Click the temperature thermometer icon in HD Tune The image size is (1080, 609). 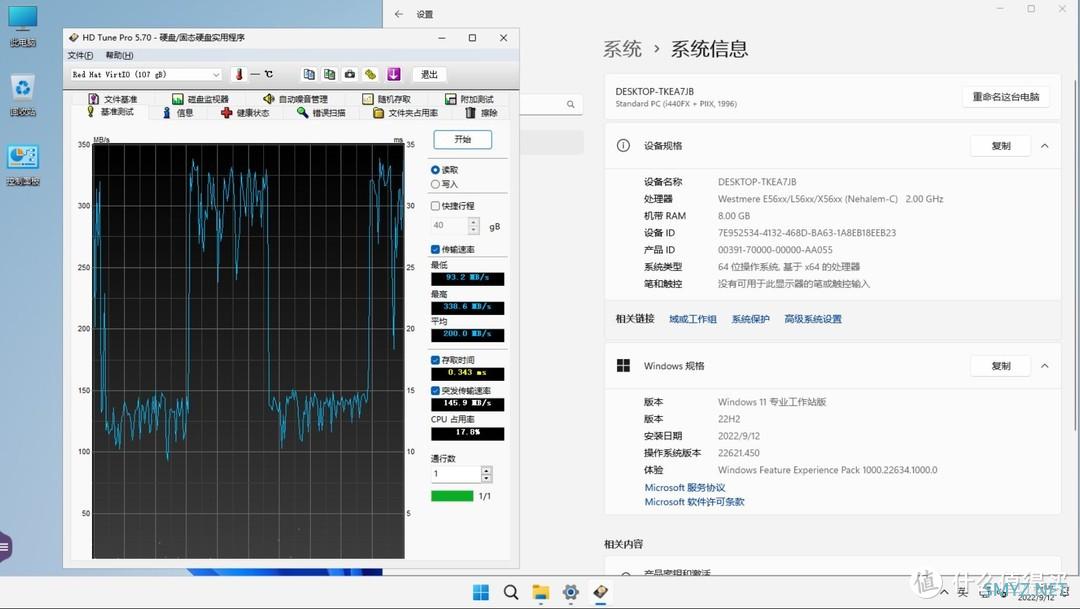point(239,74)
